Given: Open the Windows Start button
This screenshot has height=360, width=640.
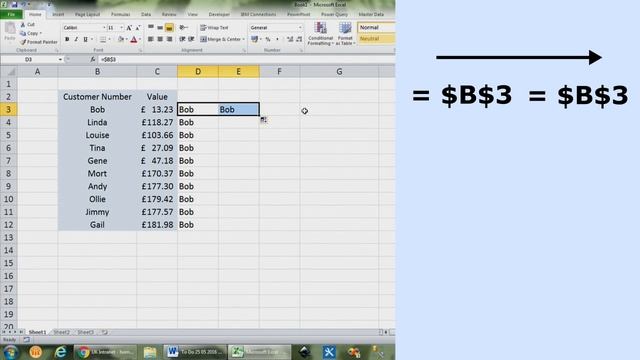Looking at the screenshot, I should point(10,352).
